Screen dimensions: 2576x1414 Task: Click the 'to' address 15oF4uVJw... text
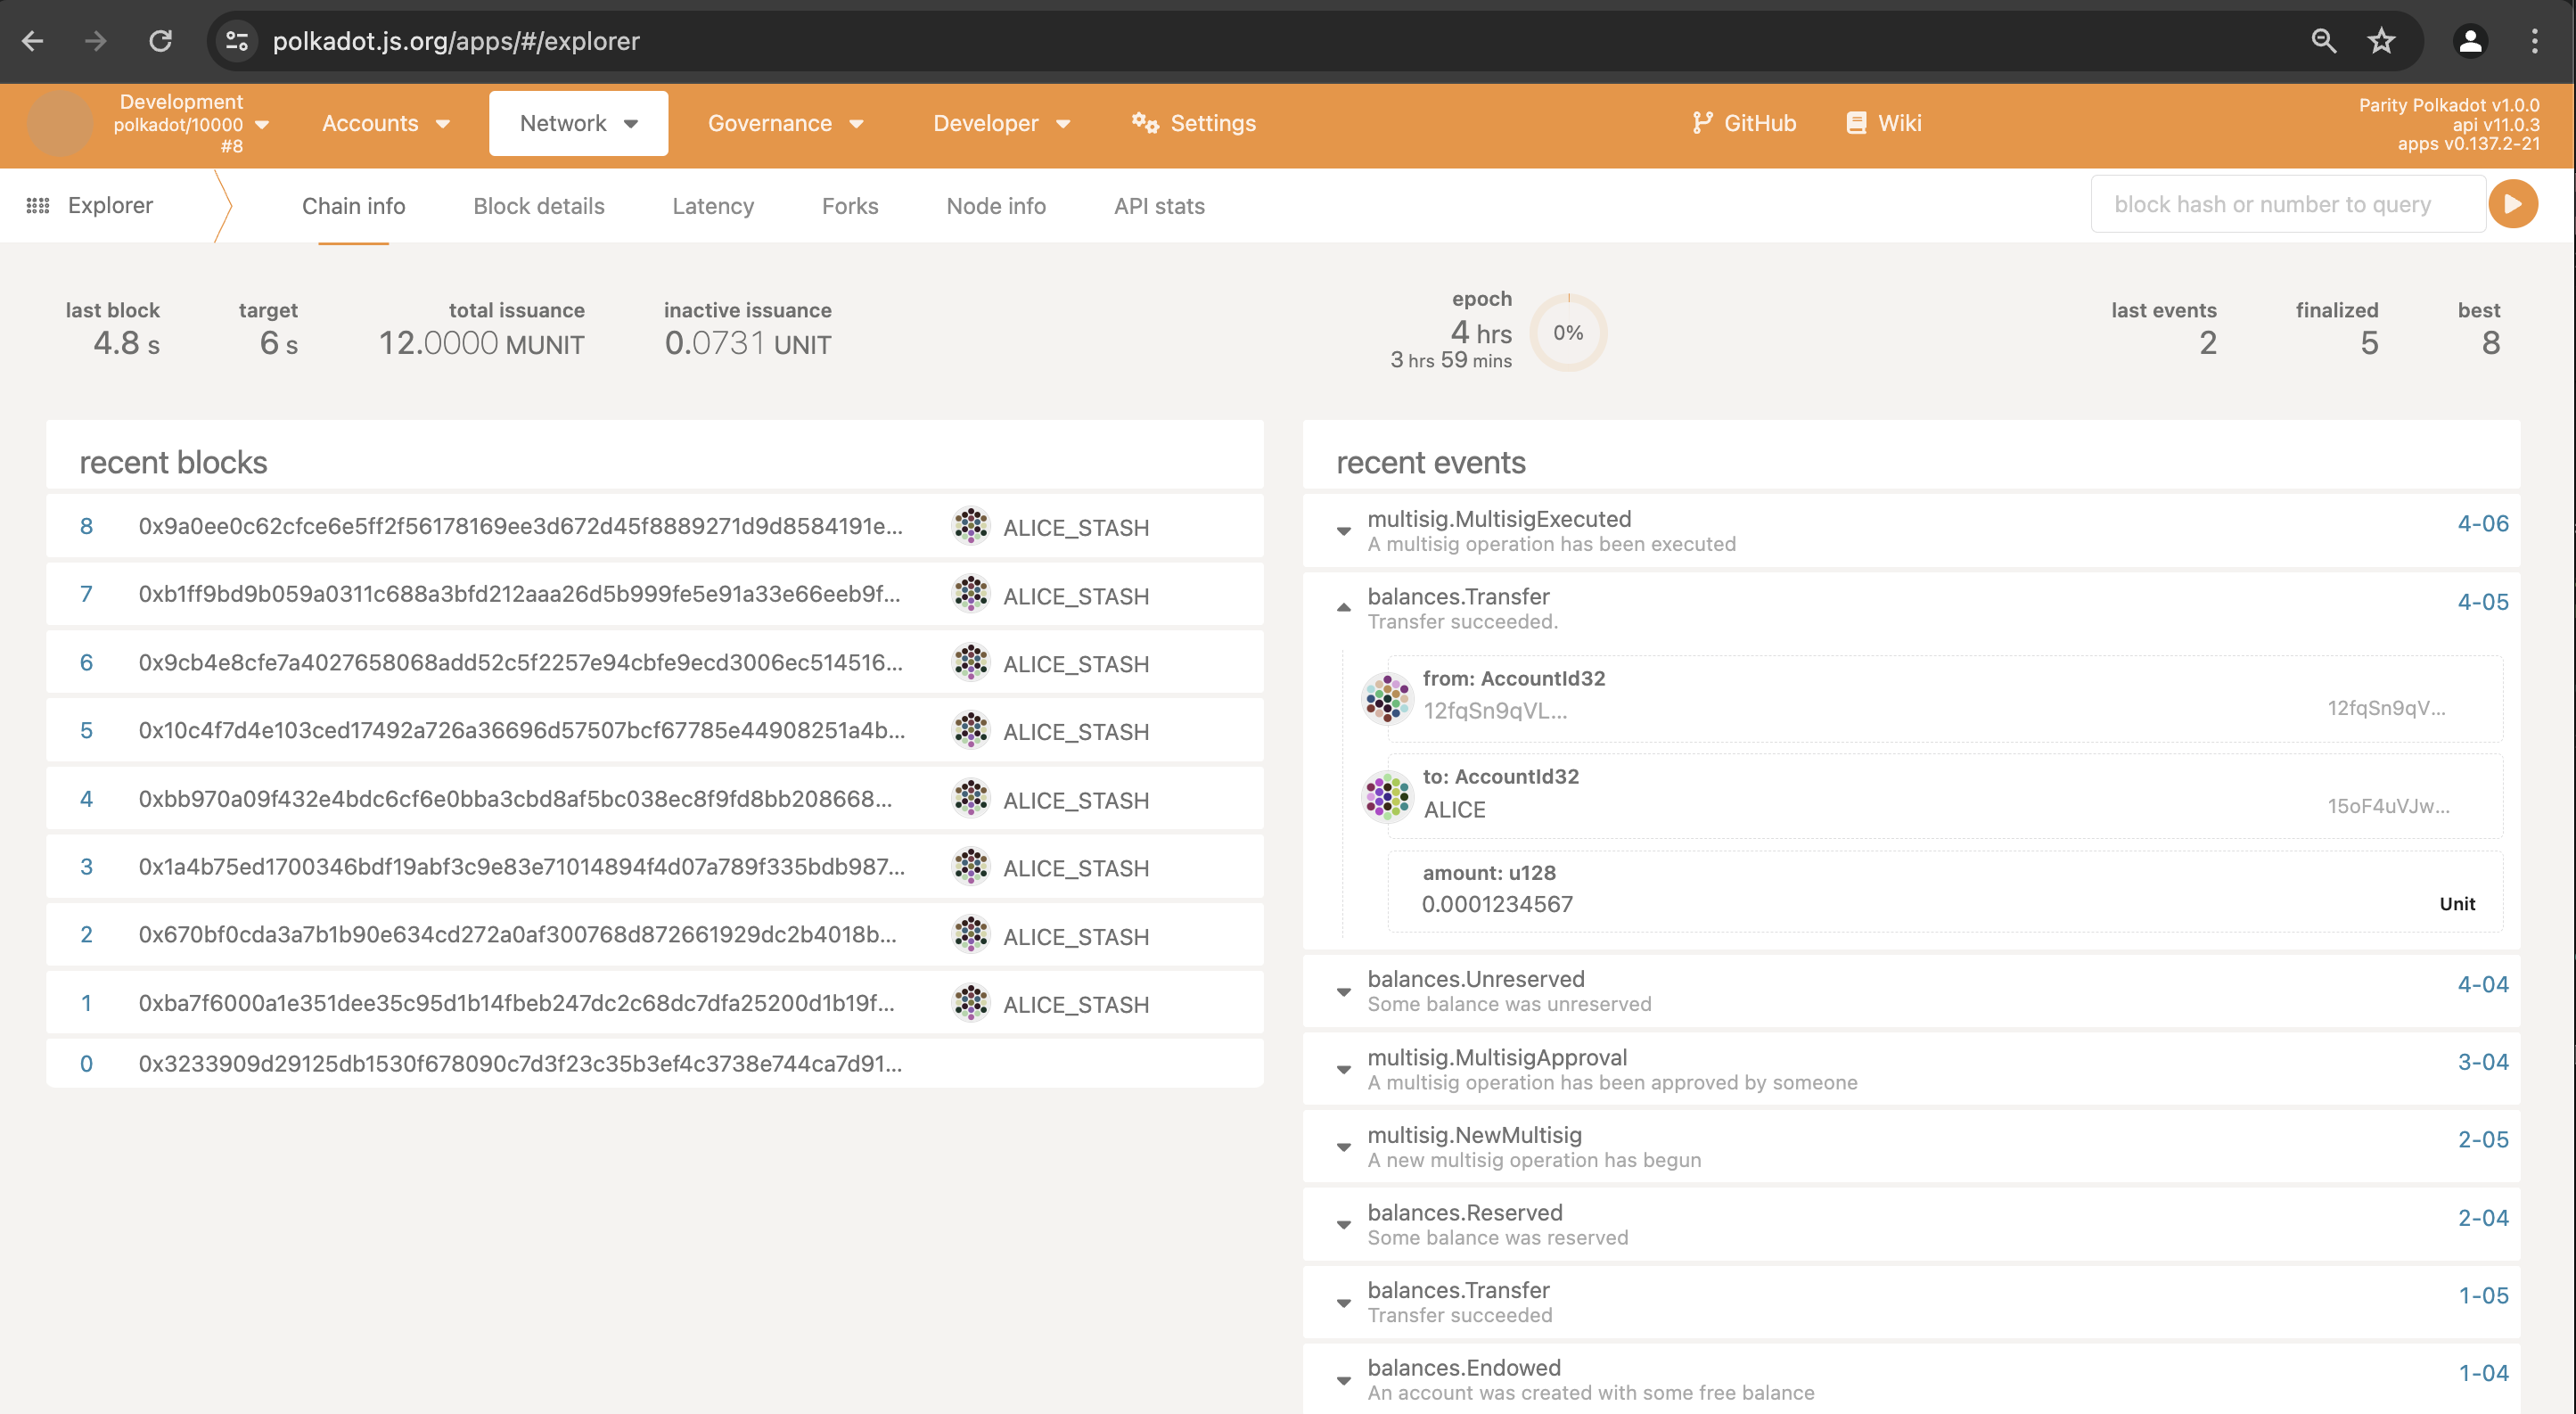(2388, 806)
